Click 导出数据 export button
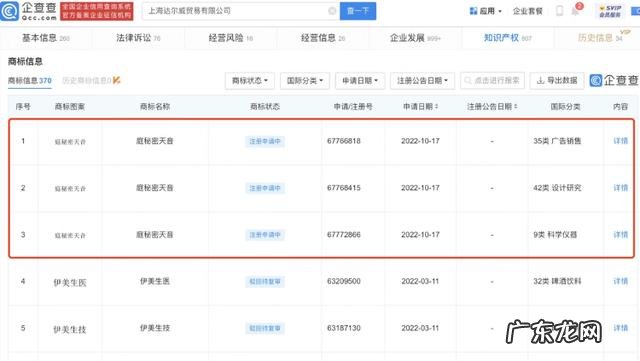The height and width of the screenshot is (361, 640). tap(558, 81)
